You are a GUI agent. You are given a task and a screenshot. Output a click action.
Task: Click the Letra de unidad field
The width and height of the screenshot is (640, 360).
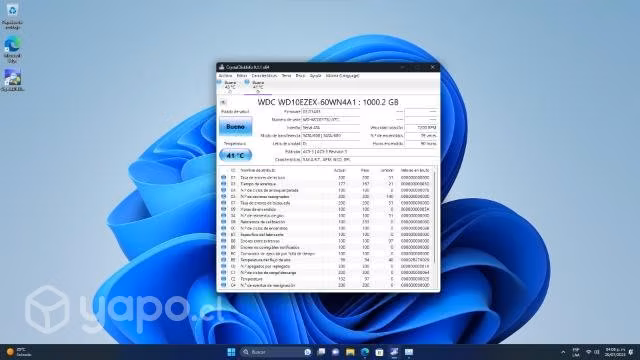331,144
